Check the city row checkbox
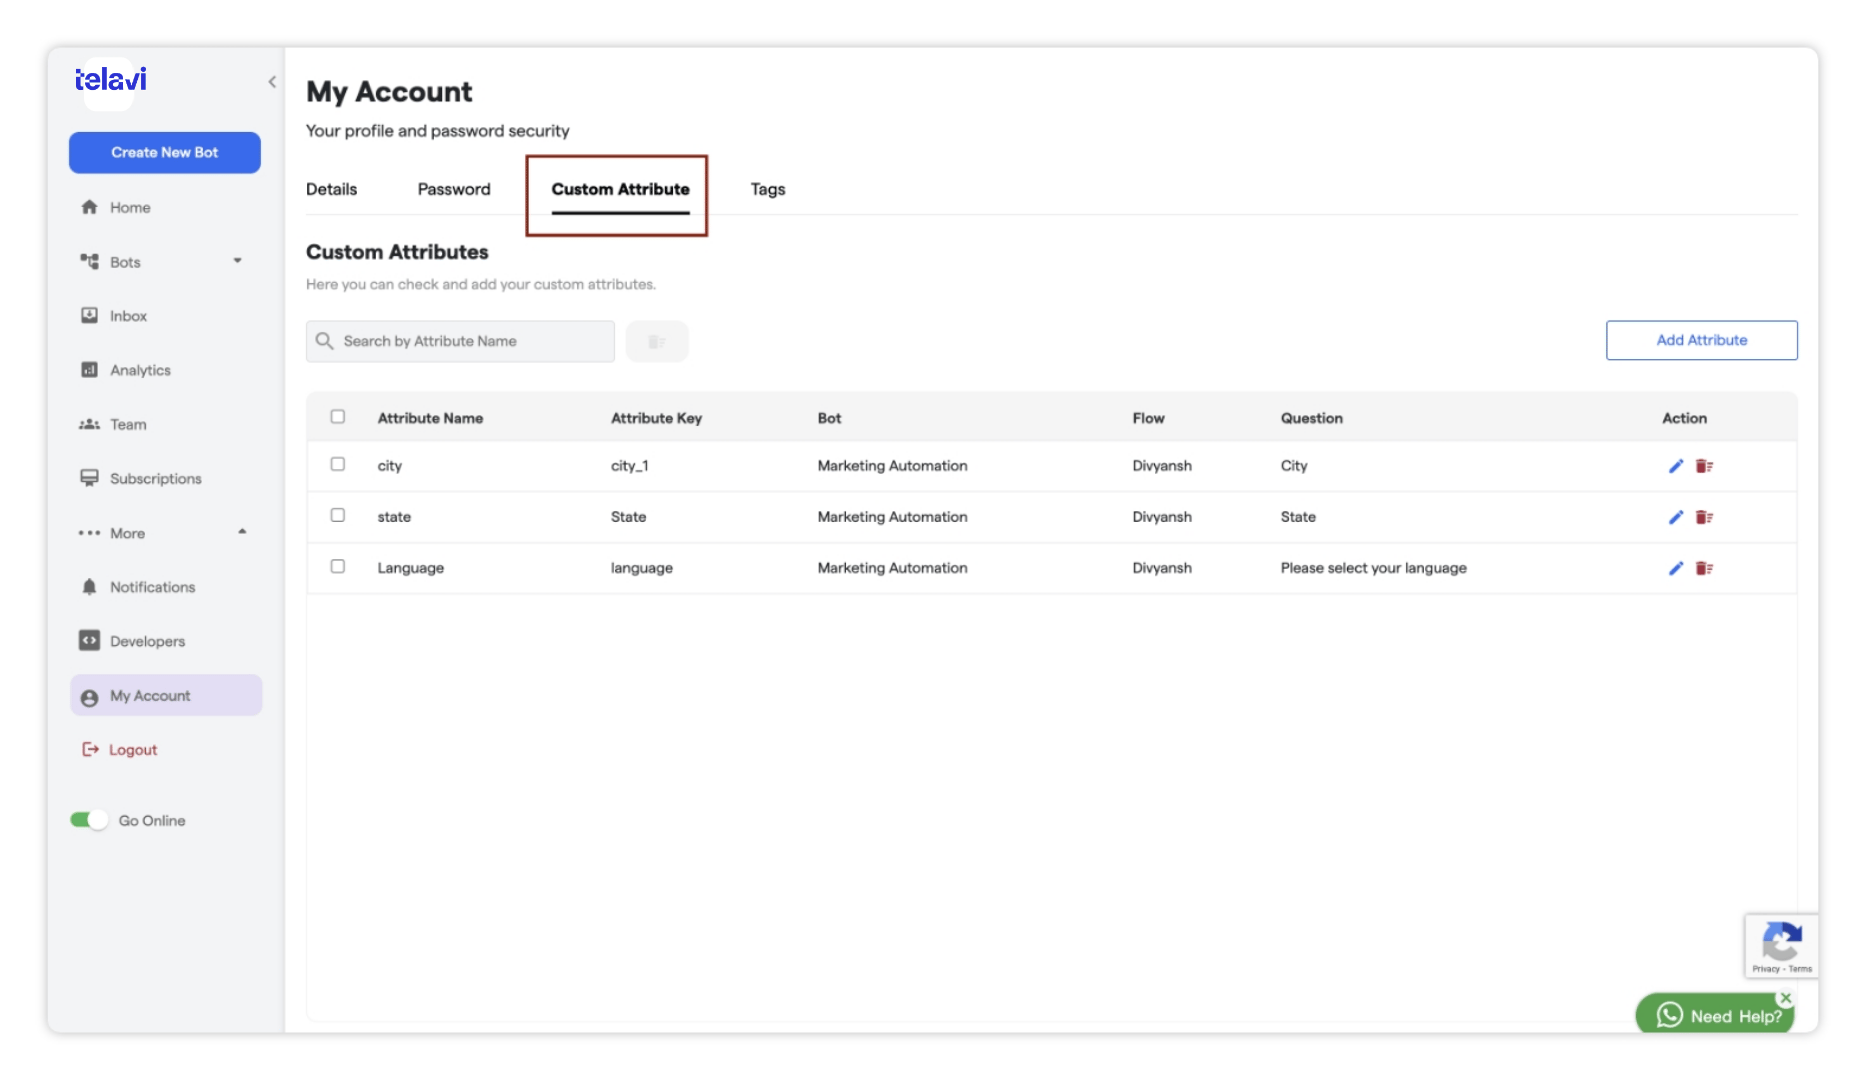Image resolution: width=1866 pixels, height=1080 pixels. coord(338,464)
